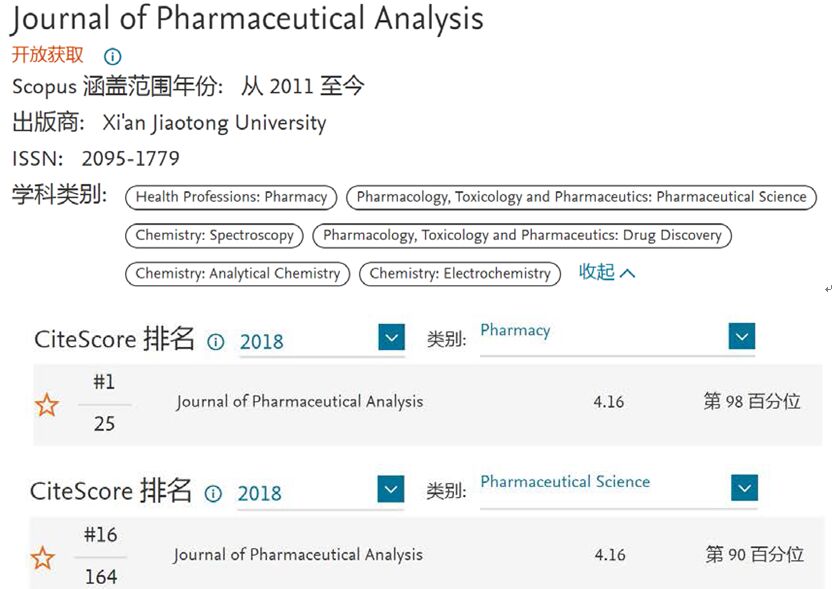Collapse categories with the 收起 chevron
This screenshot has height=589, width=838.
[607, 273]
